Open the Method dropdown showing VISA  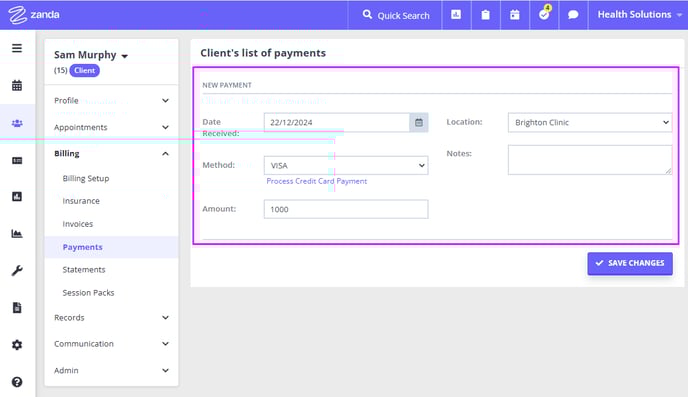pyautogui.click(x=346, y=165)
